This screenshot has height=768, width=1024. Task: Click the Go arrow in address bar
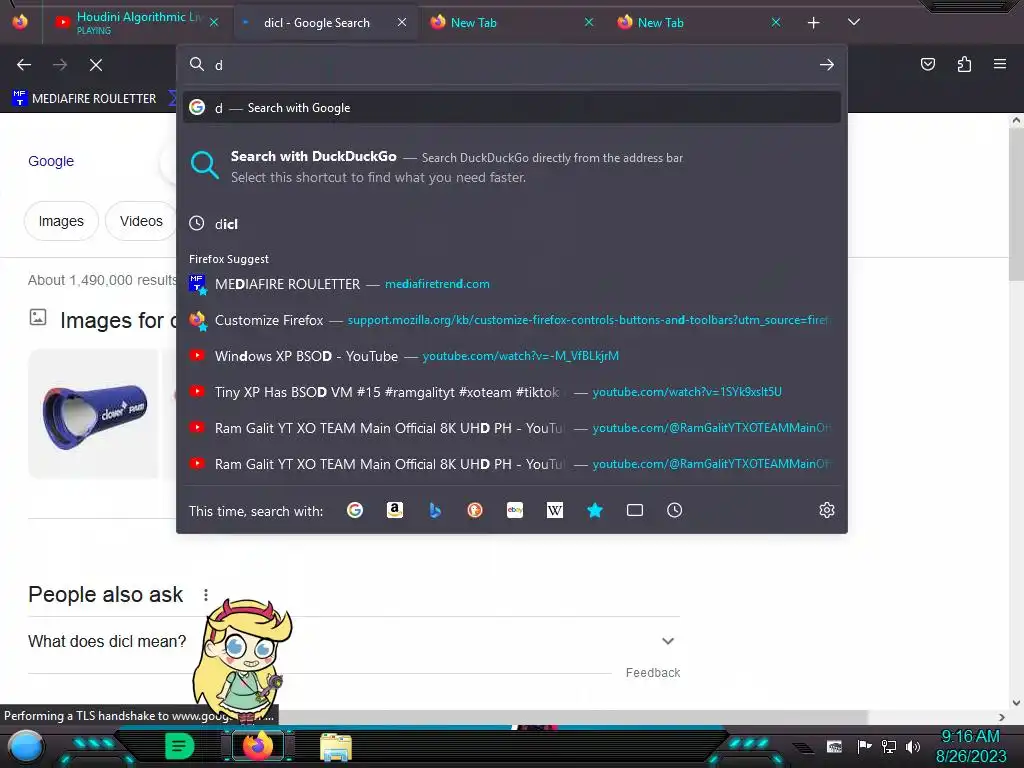click(827, 65)
